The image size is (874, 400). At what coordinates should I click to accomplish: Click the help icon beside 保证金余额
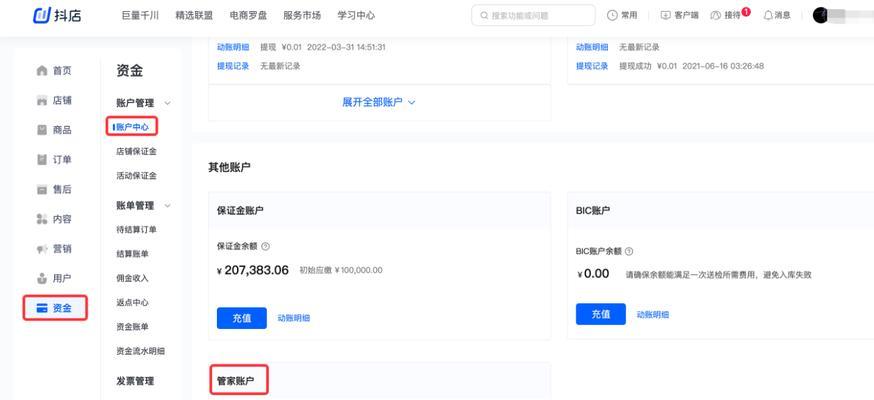pyautogui.click(x=265, y=246)
